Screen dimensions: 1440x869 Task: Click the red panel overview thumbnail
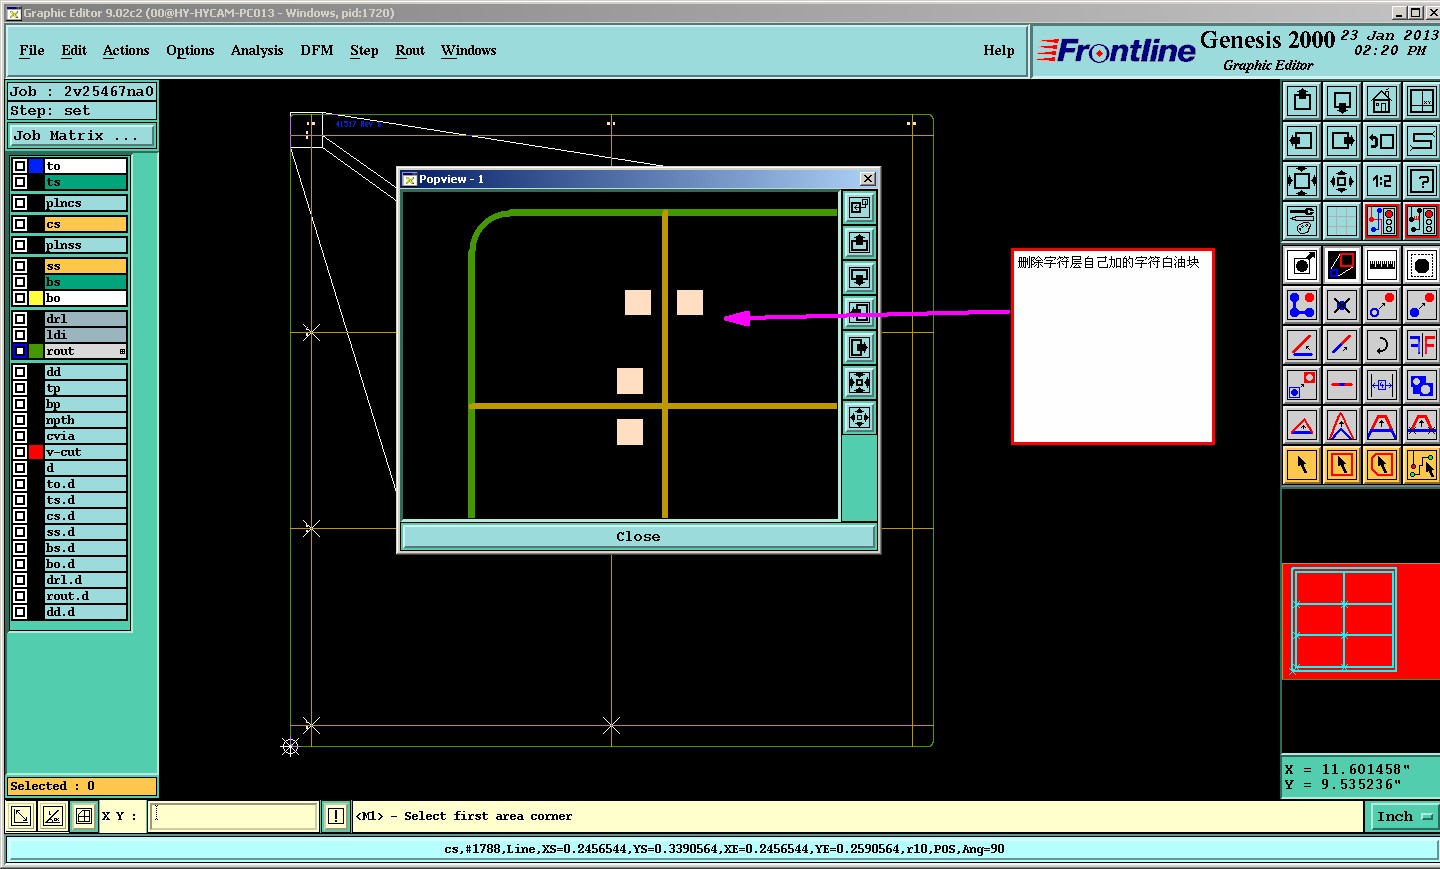point(1360,621)
